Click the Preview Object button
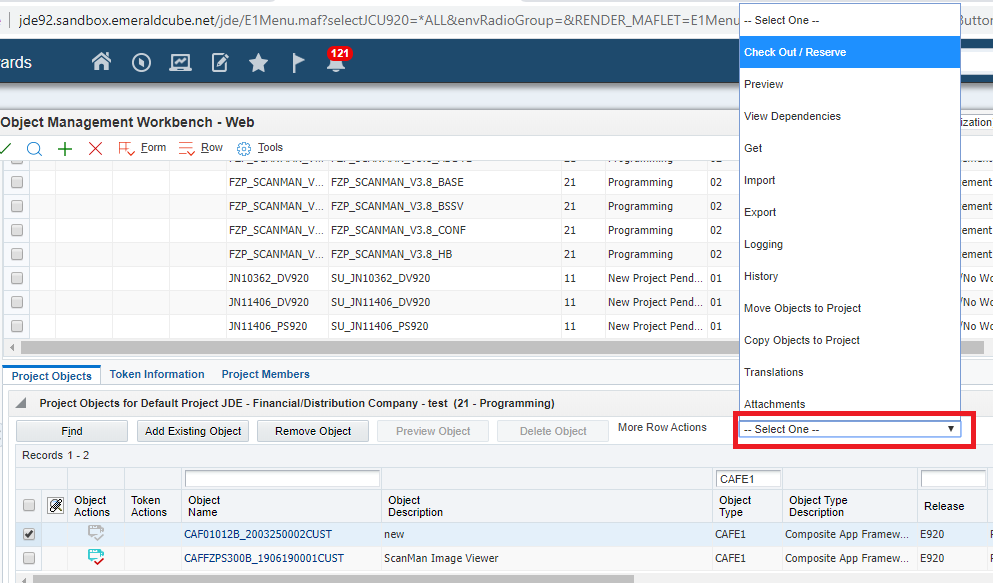Viewport: 993px width, 583px height. point(433,431)
